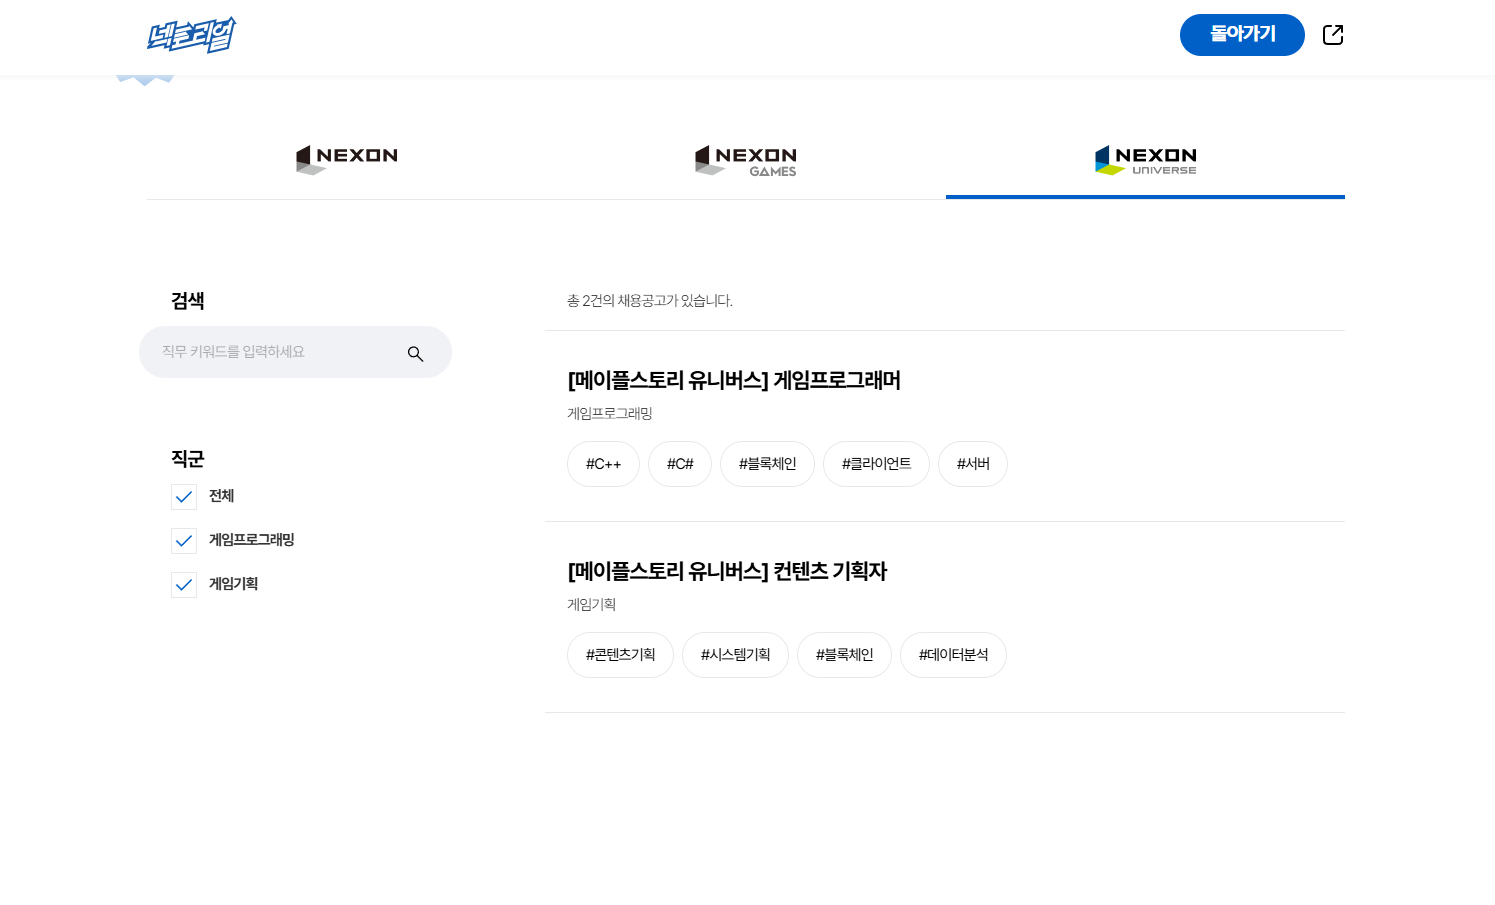
Task: Click the #시스템기획 tag
Action: [735, 655]
